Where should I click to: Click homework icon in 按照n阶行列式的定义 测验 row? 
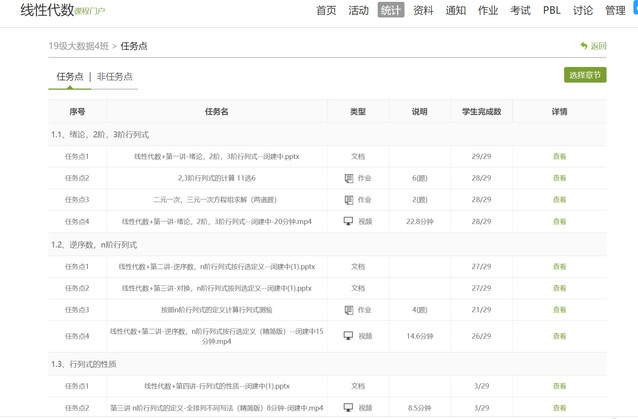point(349,310)
